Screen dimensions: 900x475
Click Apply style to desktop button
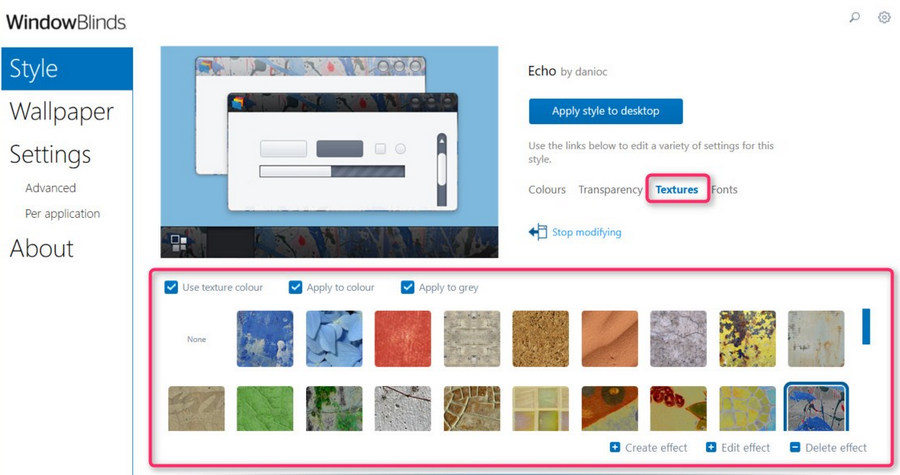[x=606, y=111]
